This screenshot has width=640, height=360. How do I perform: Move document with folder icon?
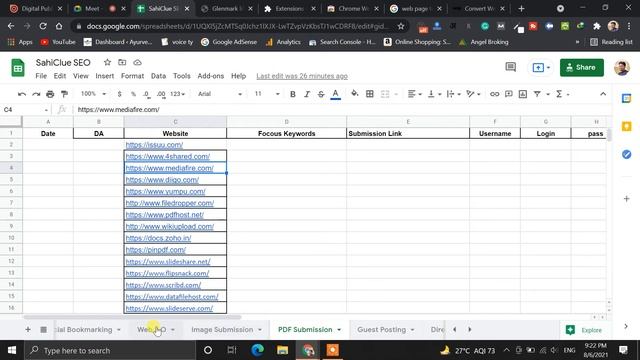pos(122,62)
